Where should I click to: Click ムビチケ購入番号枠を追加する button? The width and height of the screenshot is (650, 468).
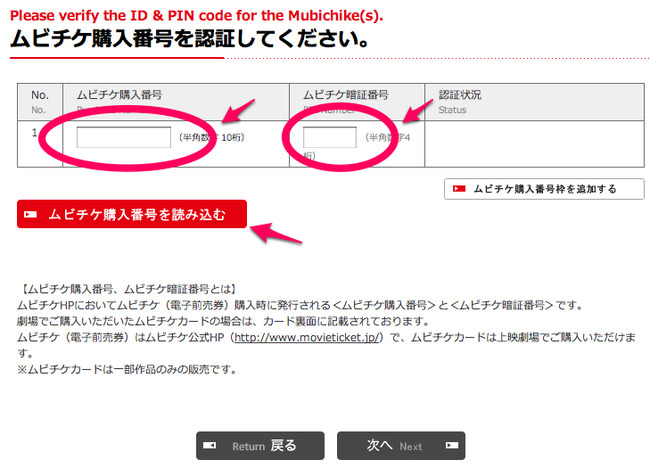544,189
